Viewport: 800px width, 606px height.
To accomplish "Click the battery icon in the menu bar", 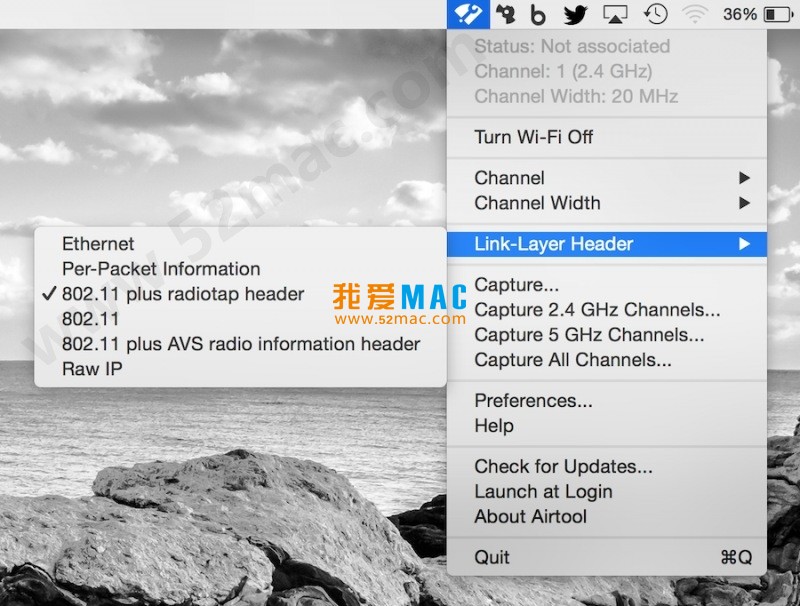I will point(777,14).
